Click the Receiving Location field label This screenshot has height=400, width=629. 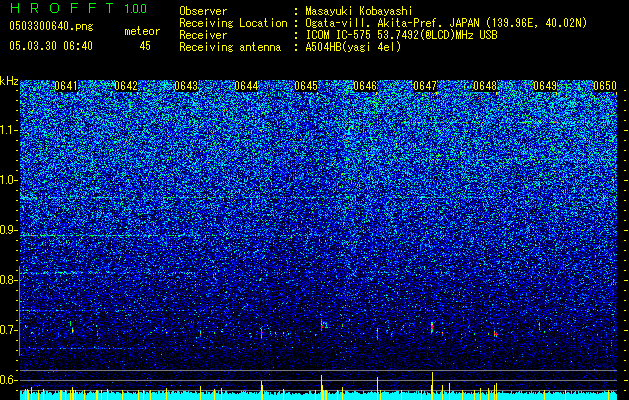click(233, 23)
